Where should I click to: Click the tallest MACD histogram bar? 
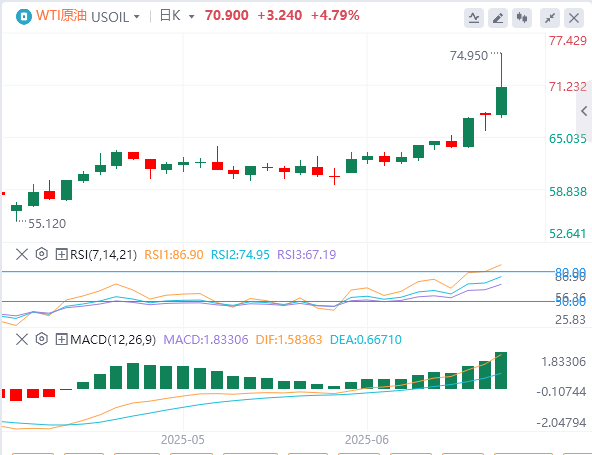[501, 370]
